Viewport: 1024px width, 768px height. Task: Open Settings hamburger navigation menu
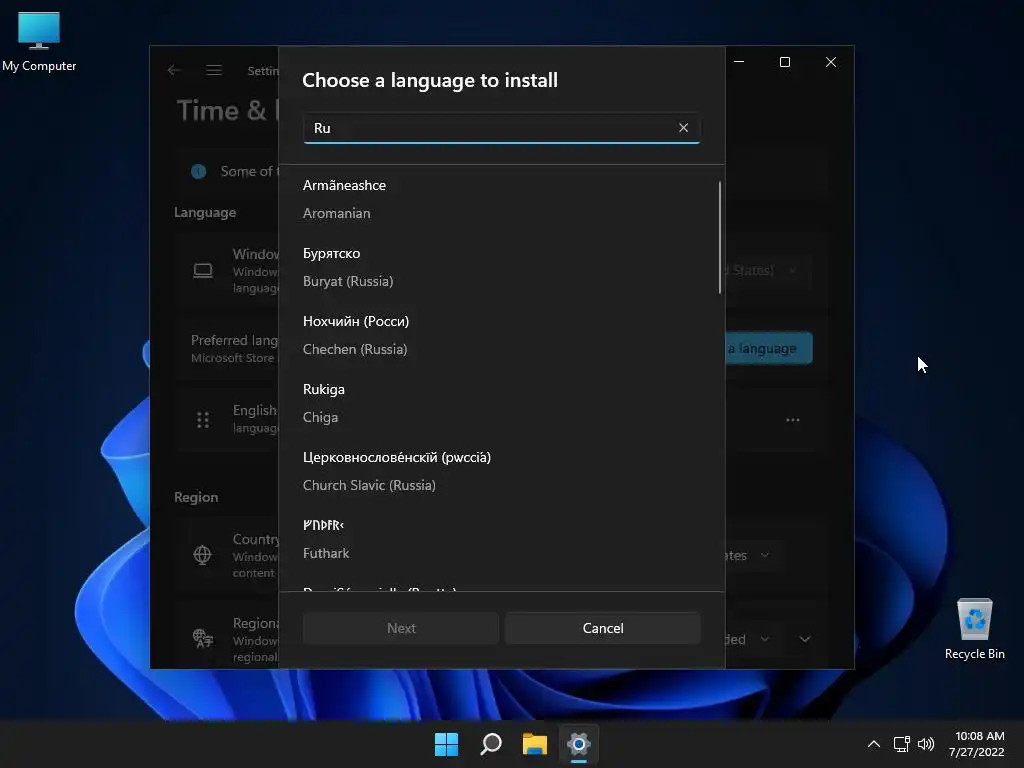tap(214, 70)
